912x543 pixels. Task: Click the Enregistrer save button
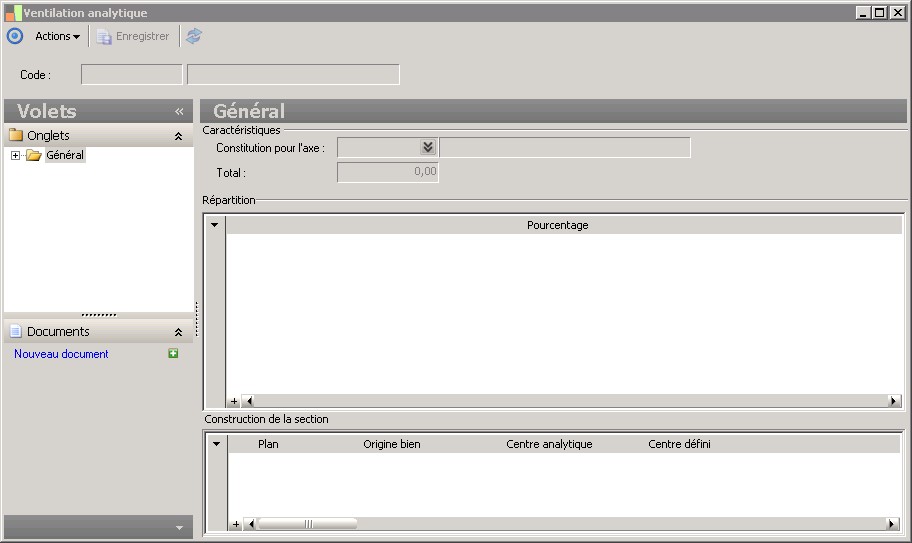133,36
